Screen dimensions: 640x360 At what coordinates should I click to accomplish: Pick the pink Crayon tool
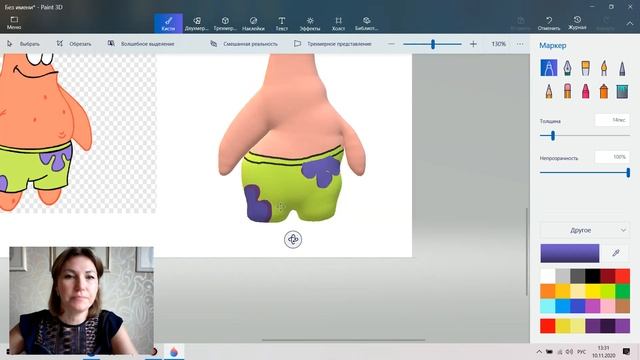point(585,91)
